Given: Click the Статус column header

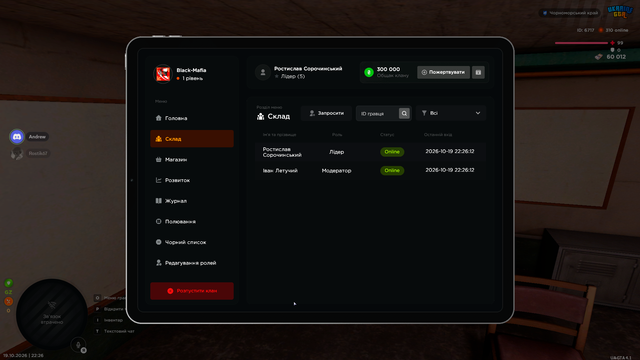Looking at the screenshot, I should [x=387, y=135].
